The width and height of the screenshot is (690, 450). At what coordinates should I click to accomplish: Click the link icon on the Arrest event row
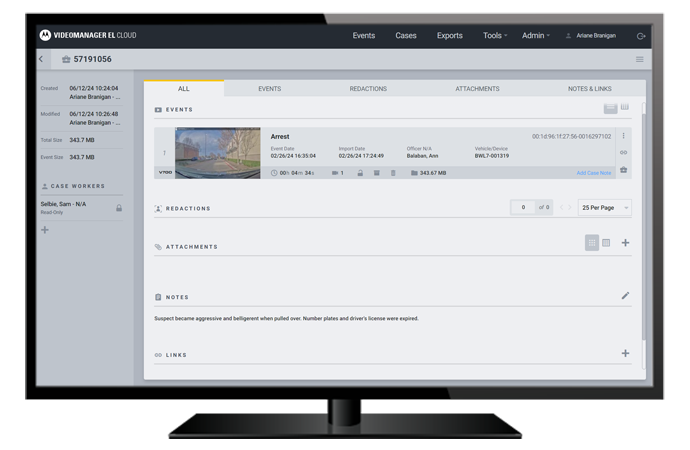pos(623,153)
